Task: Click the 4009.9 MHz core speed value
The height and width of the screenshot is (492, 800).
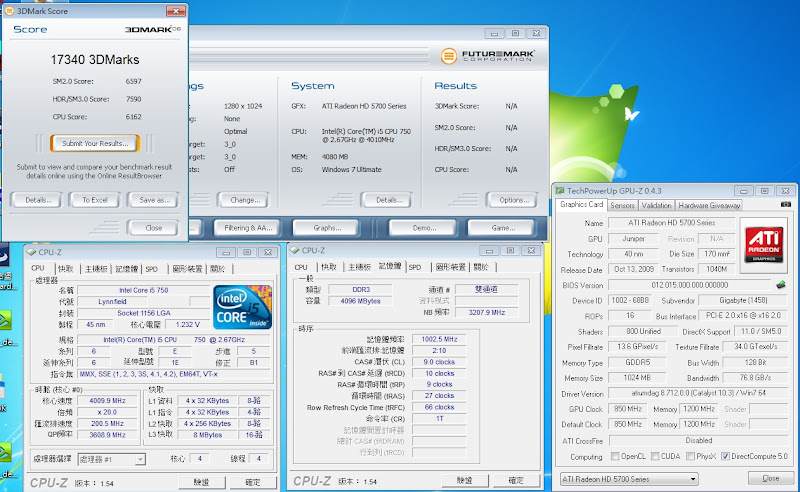Action: point(107,401)
